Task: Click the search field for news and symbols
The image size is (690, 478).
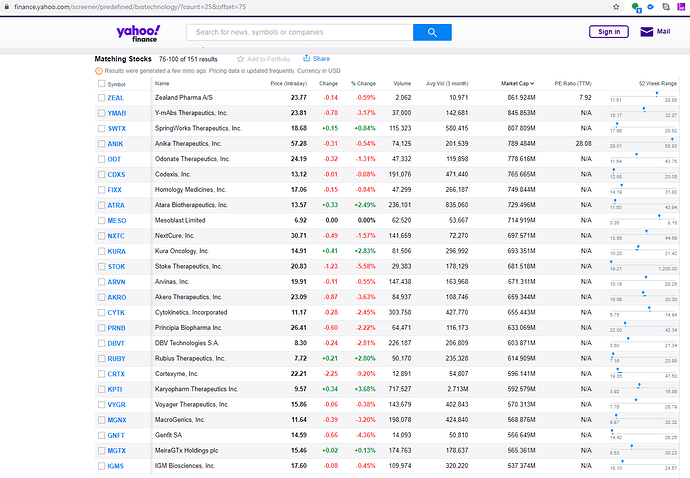Action: [299, 32]
